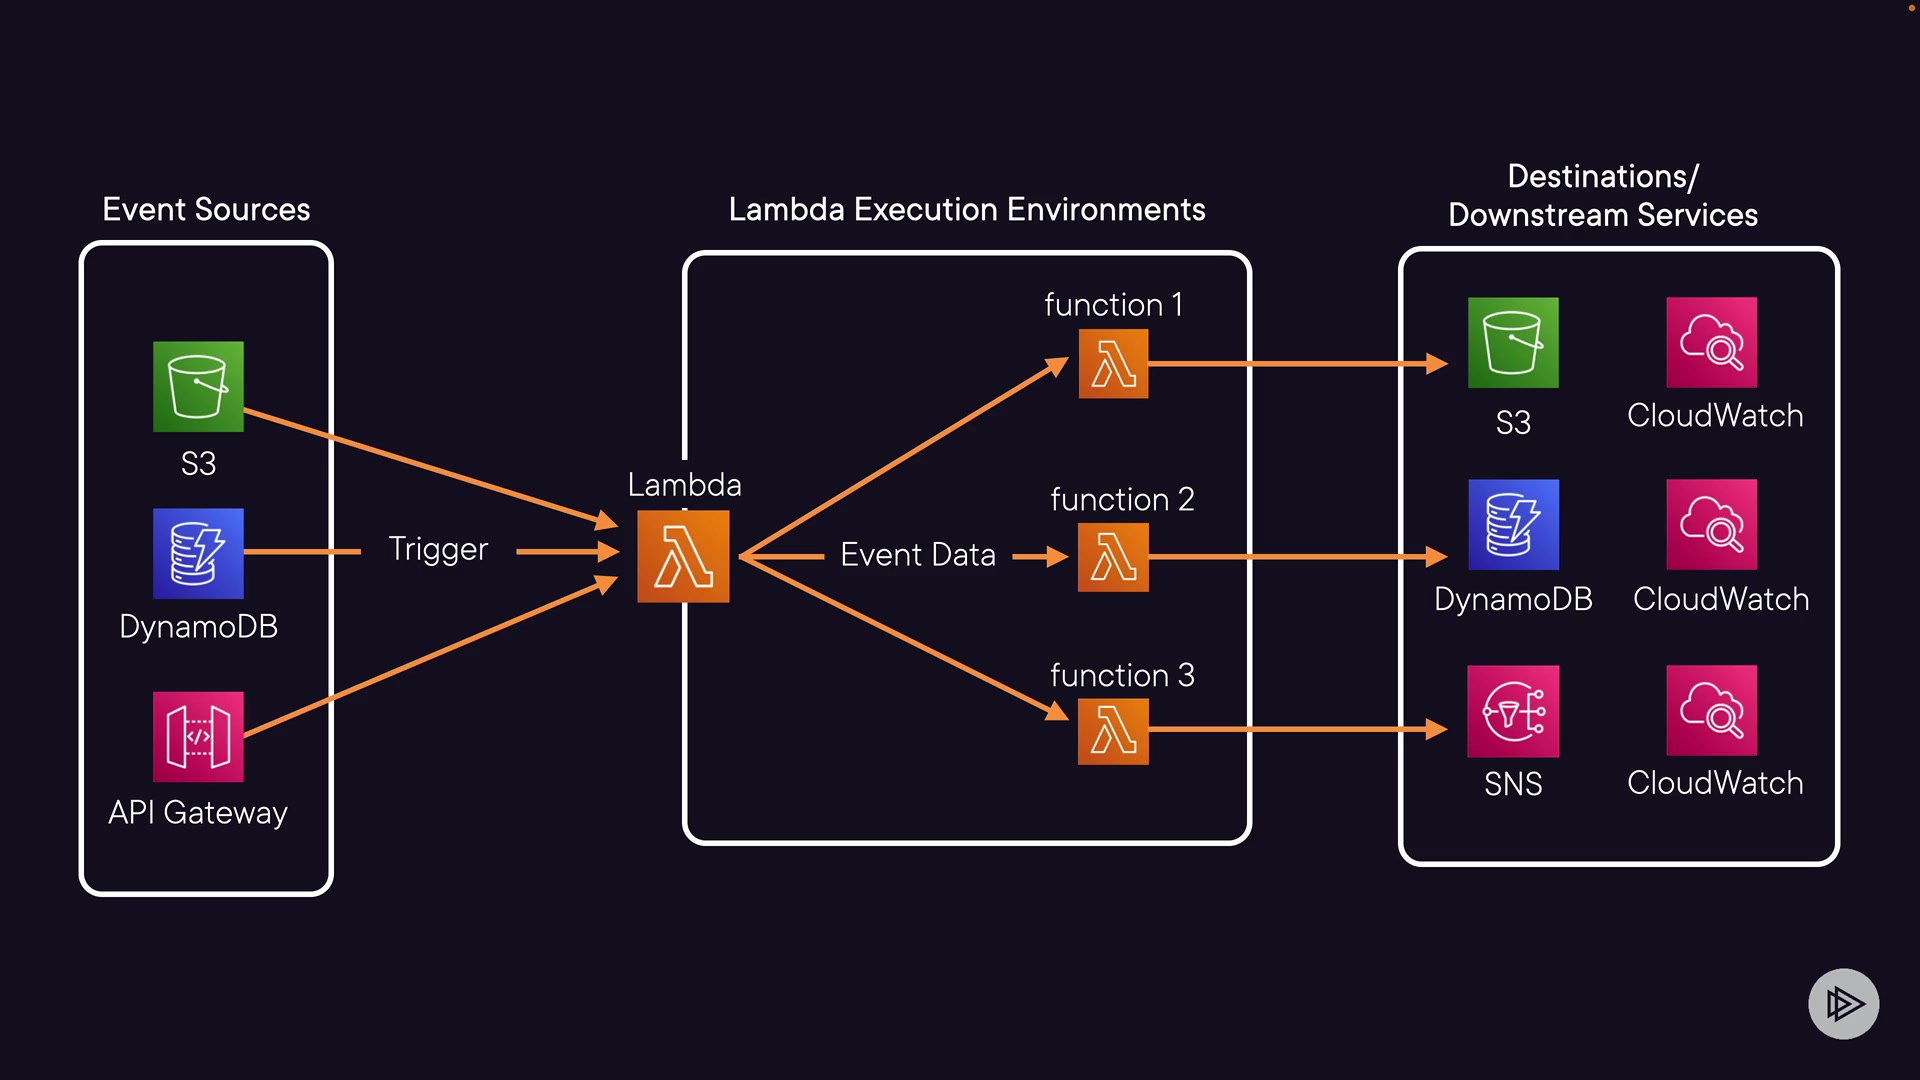Click the CloudWatch icon beside destination DynamoDB
Screen dimensions: 1920x1080
tap(1711, 524)
